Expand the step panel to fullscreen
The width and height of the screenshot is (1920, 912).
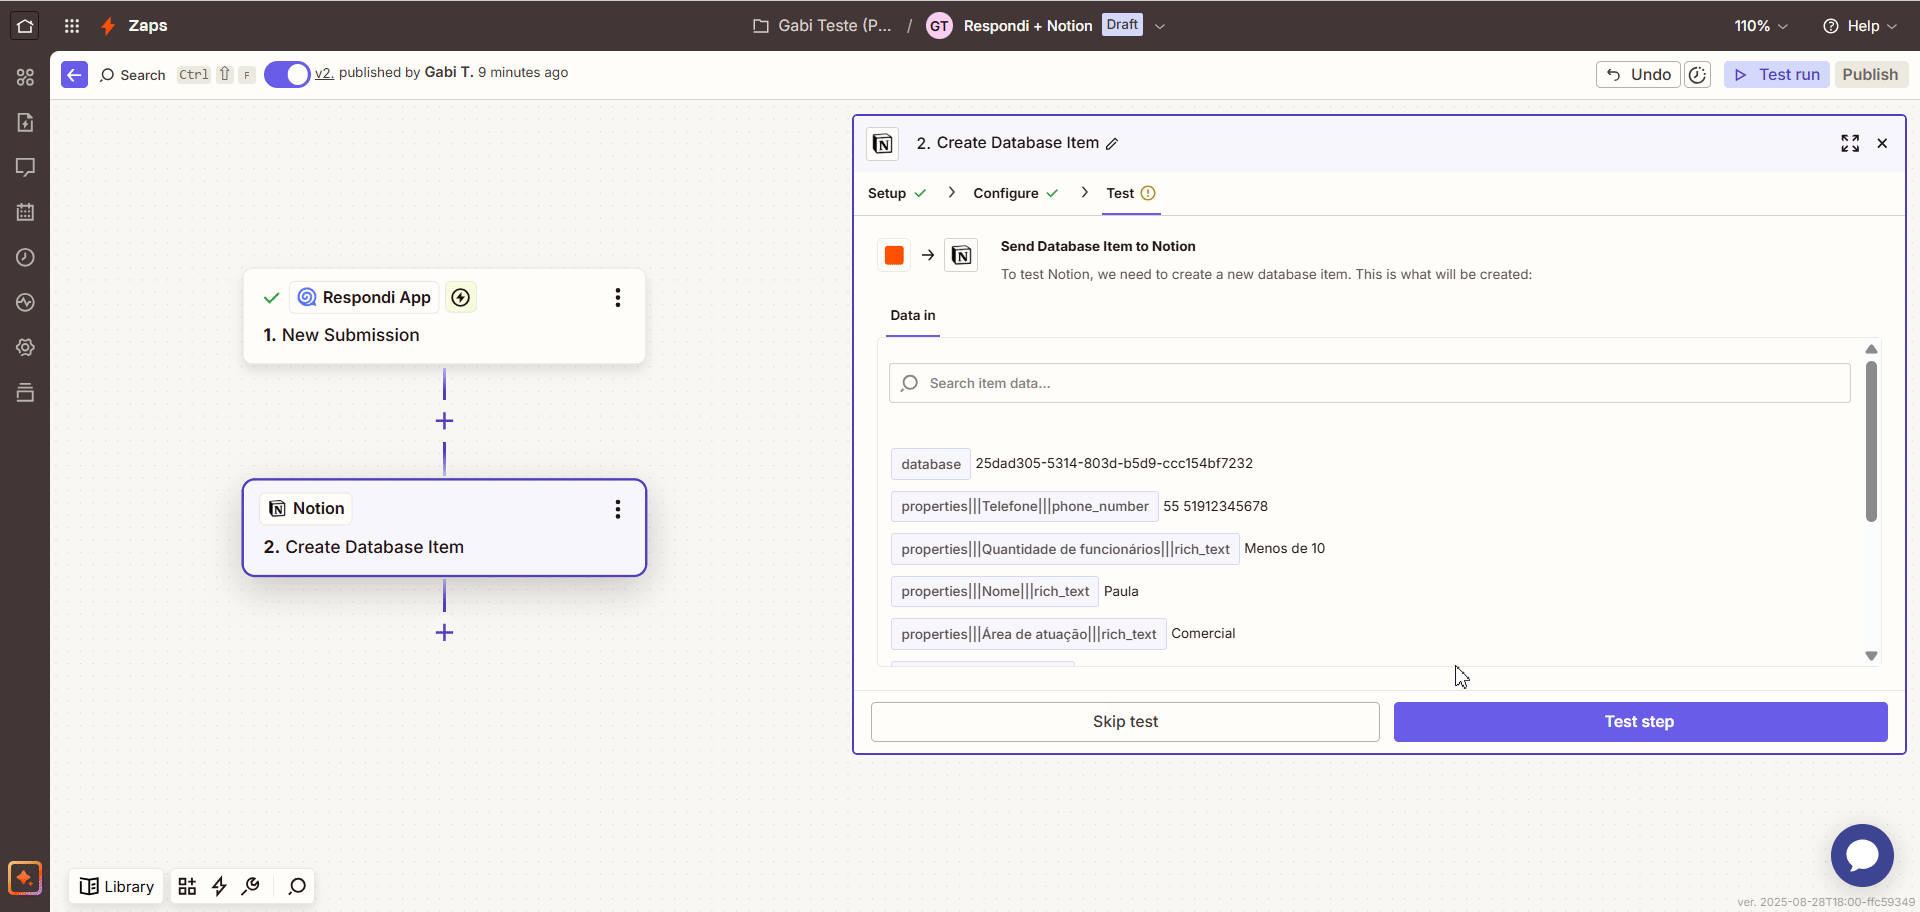[x=1850, y=143]
